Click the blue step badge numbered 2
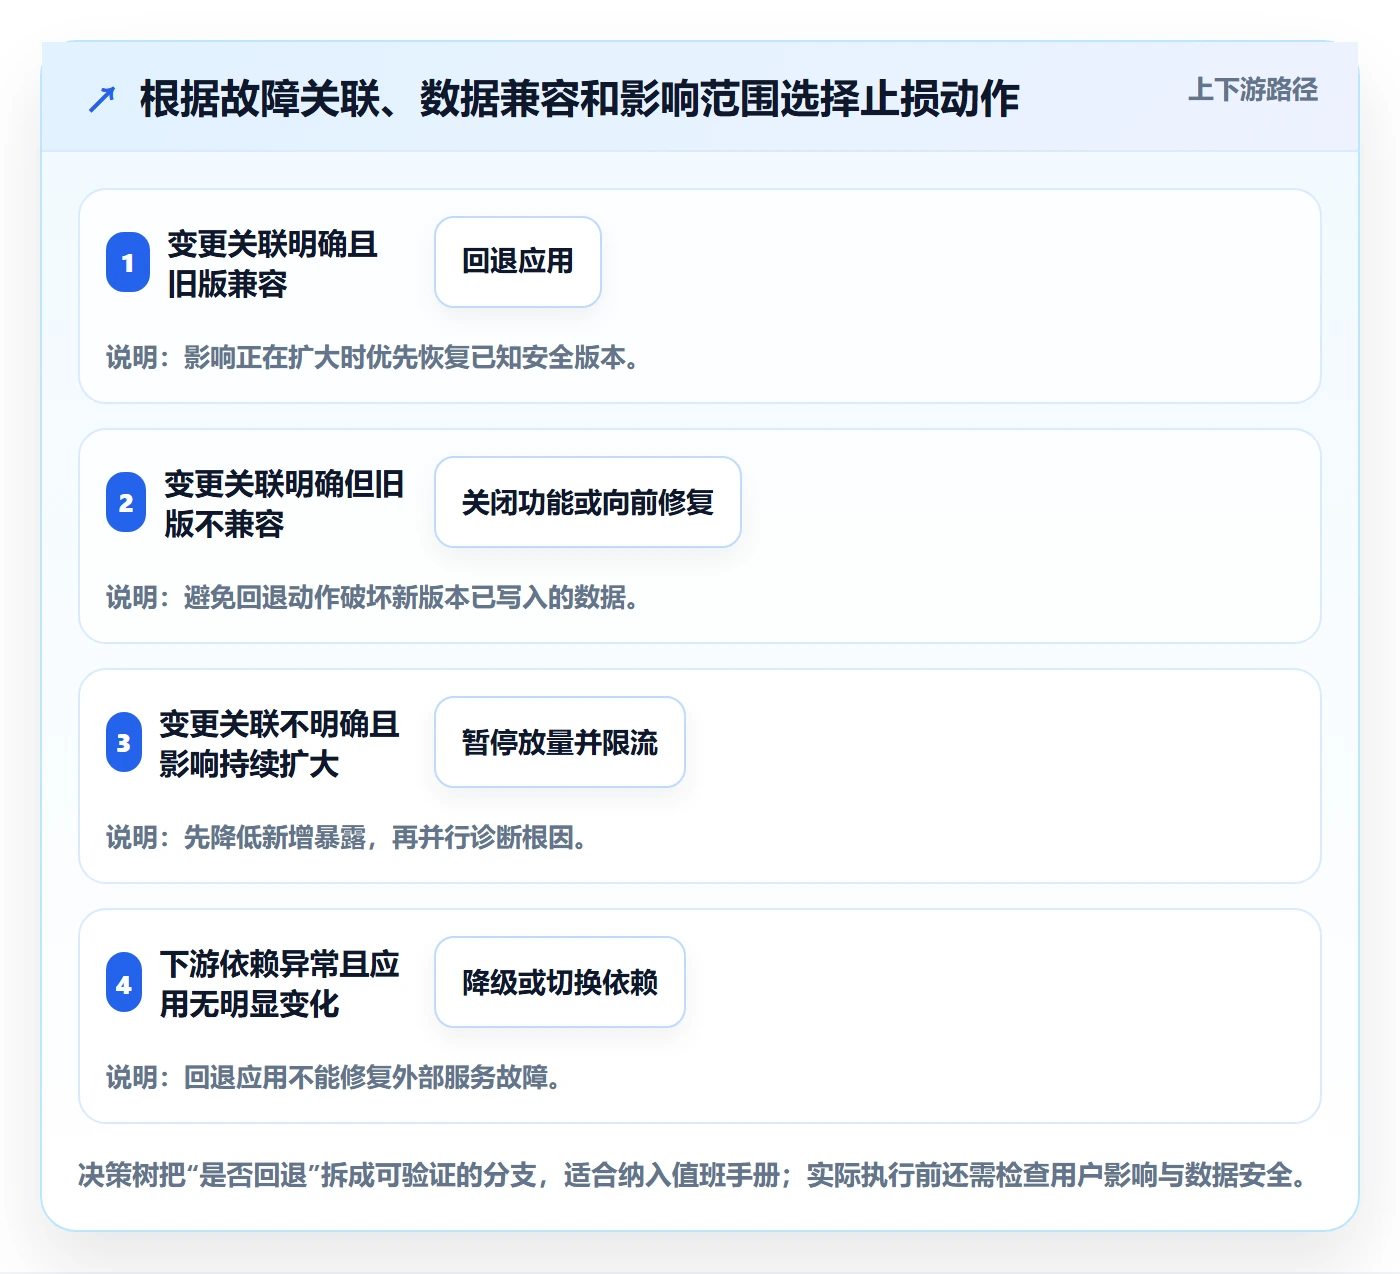Image resolution: width=1400 pixels, height=1274 pixels. pos(126,502)
